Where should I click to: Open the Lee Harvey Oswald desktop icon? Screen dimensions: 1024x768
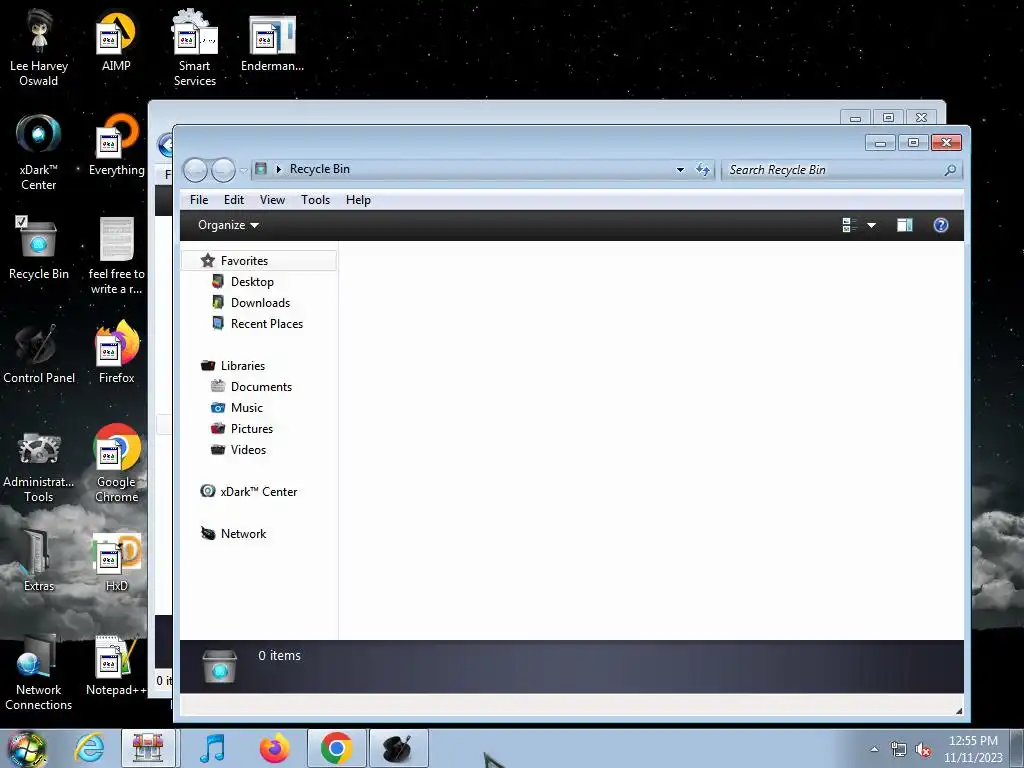click(39, 49)
